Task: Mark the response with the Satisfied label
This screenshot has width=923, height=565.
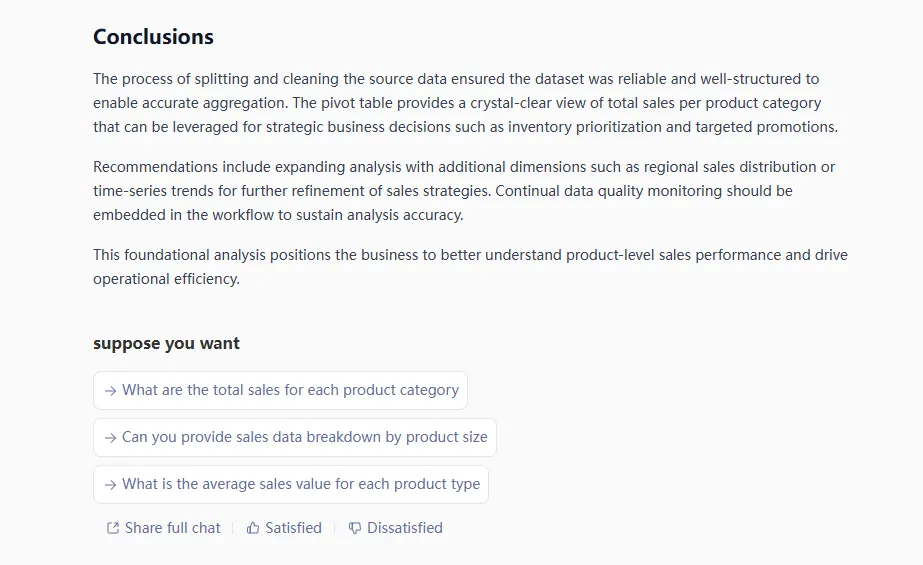Action: coord(293,528)
